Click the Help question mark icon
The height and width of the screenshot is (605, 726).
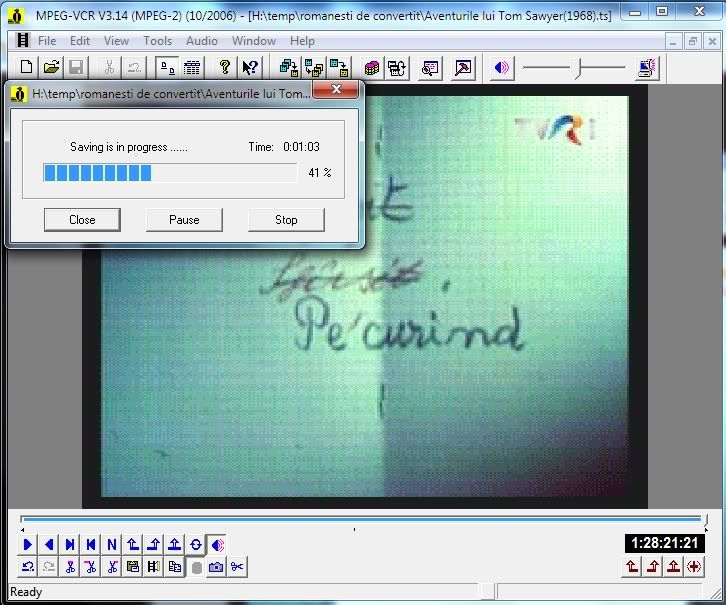pyautogui.click(x=224, y=68)
